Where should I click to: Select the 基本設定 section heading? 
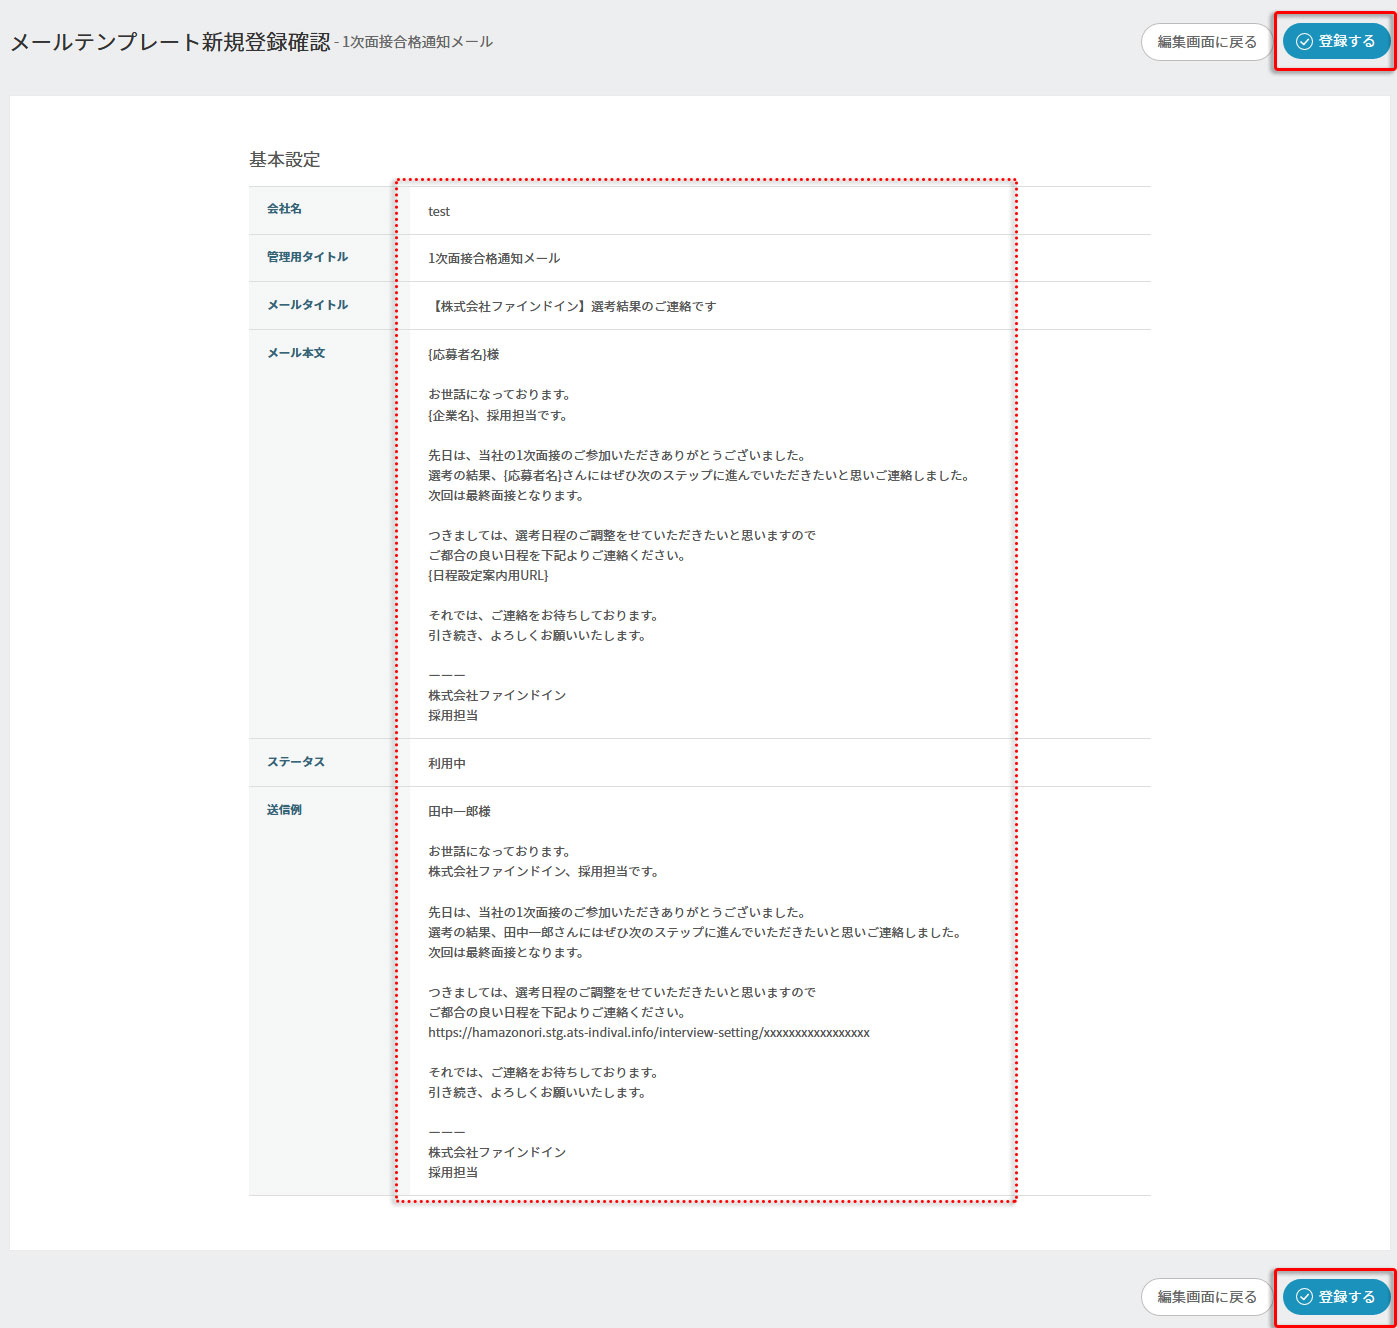285,160
